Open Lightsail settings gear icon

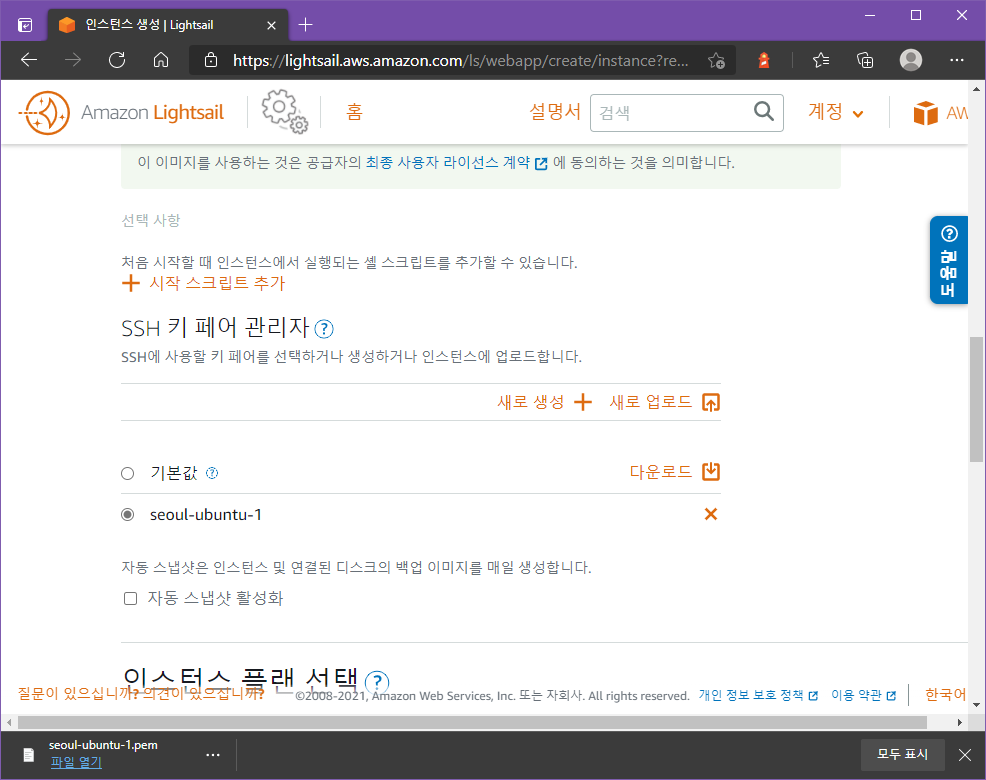pyautogui.click(x=284, y=111)
